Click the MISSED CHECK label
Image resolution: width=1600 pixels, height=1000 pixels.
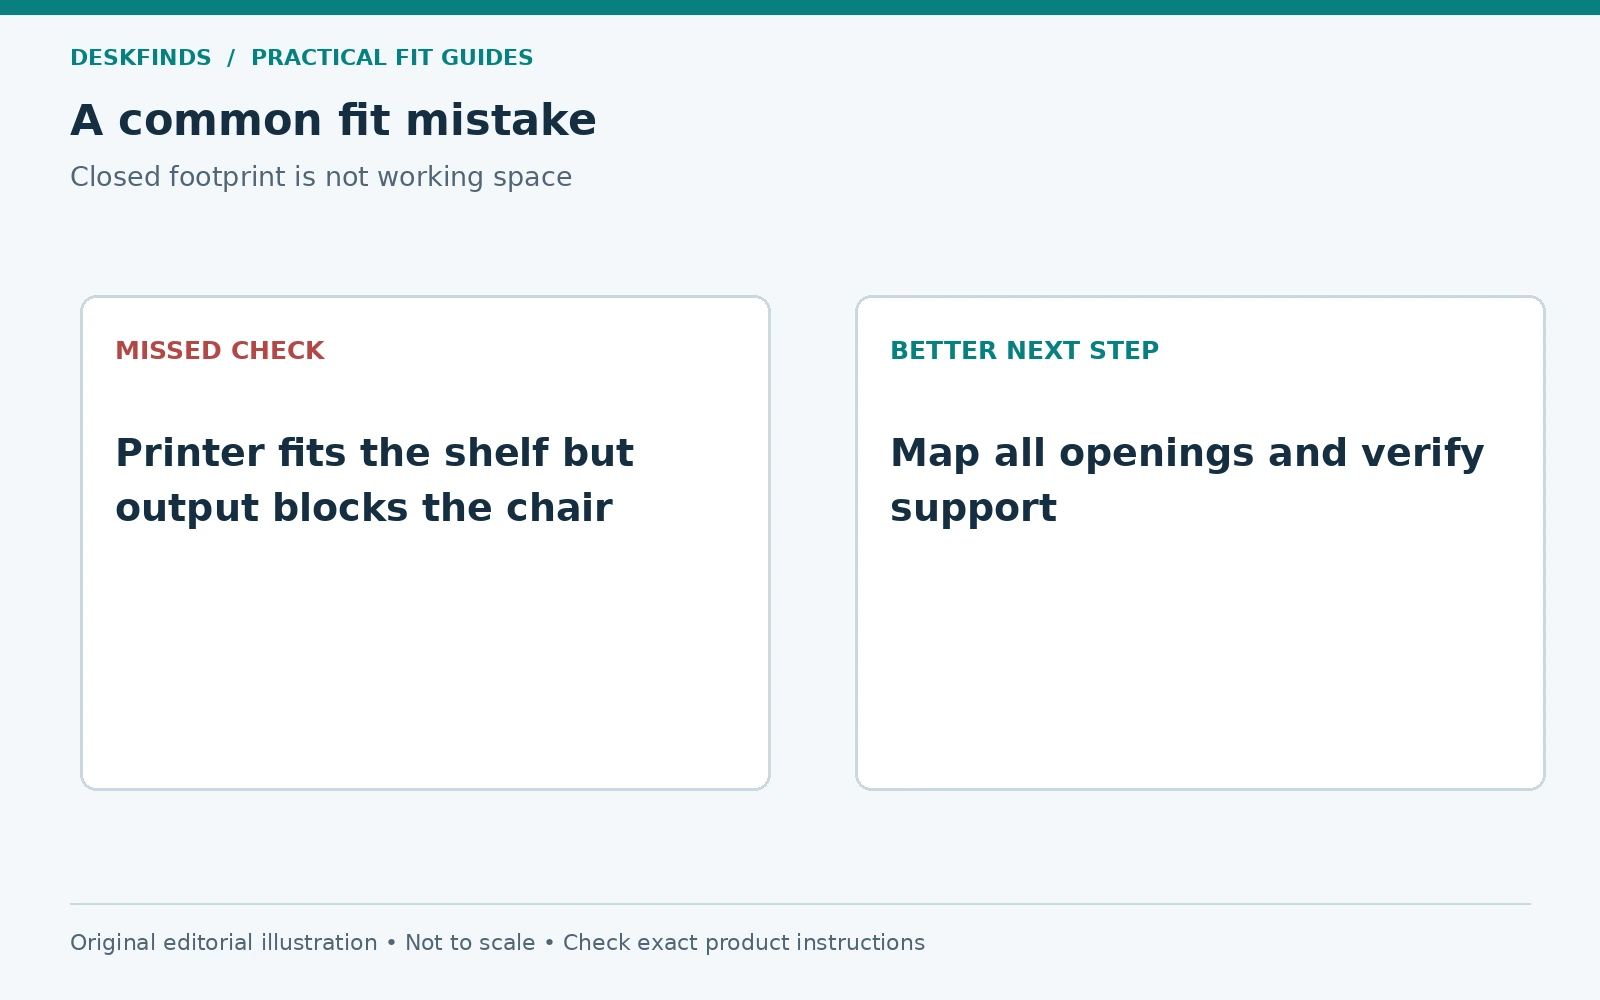(x=220, y=351)
